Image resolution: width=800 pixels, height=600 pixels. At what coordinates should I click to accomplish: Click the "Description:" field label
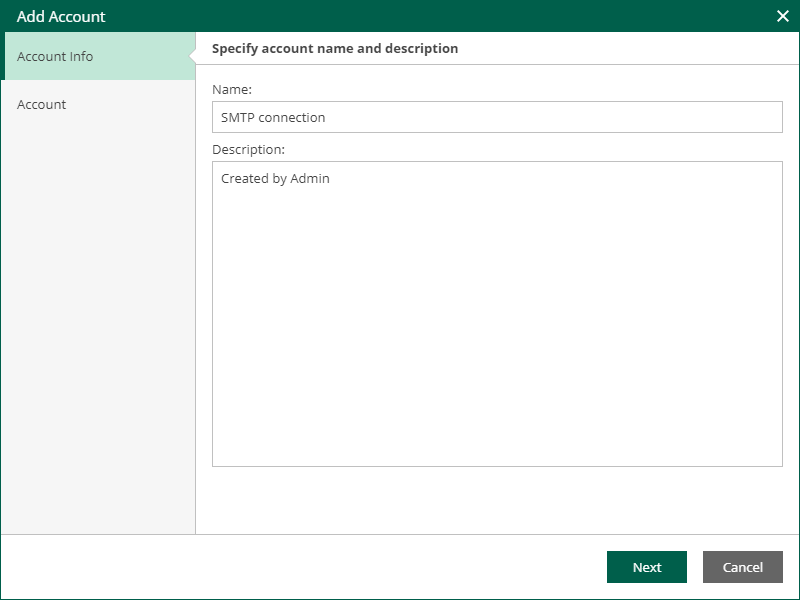click(248, 149)
